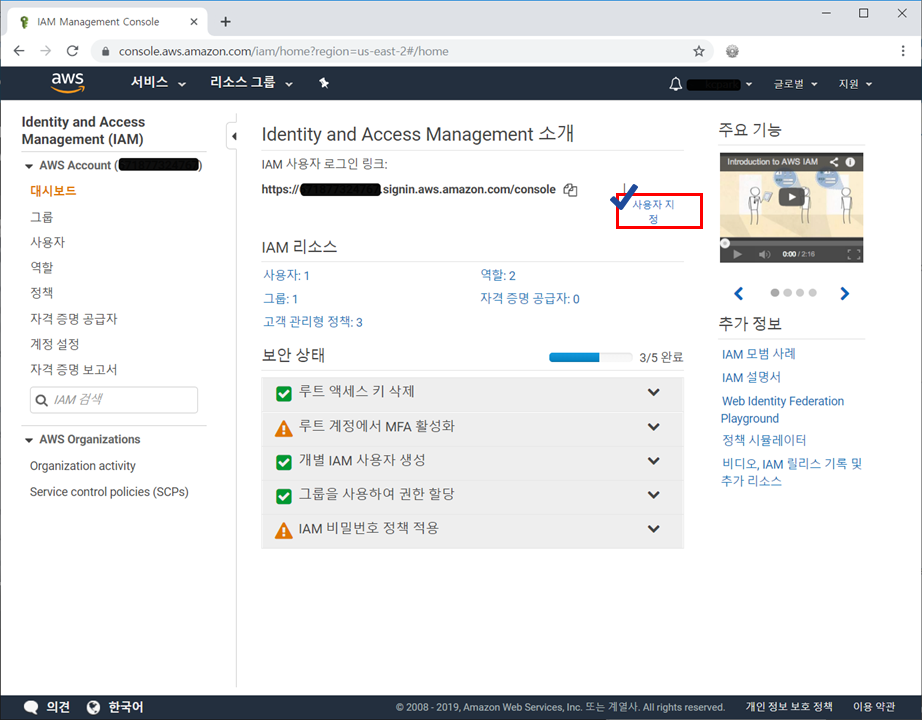Open 자격 증명 공급자 in sidebar
This screenshot has width=922, height=720.
(x=74, y=319)
